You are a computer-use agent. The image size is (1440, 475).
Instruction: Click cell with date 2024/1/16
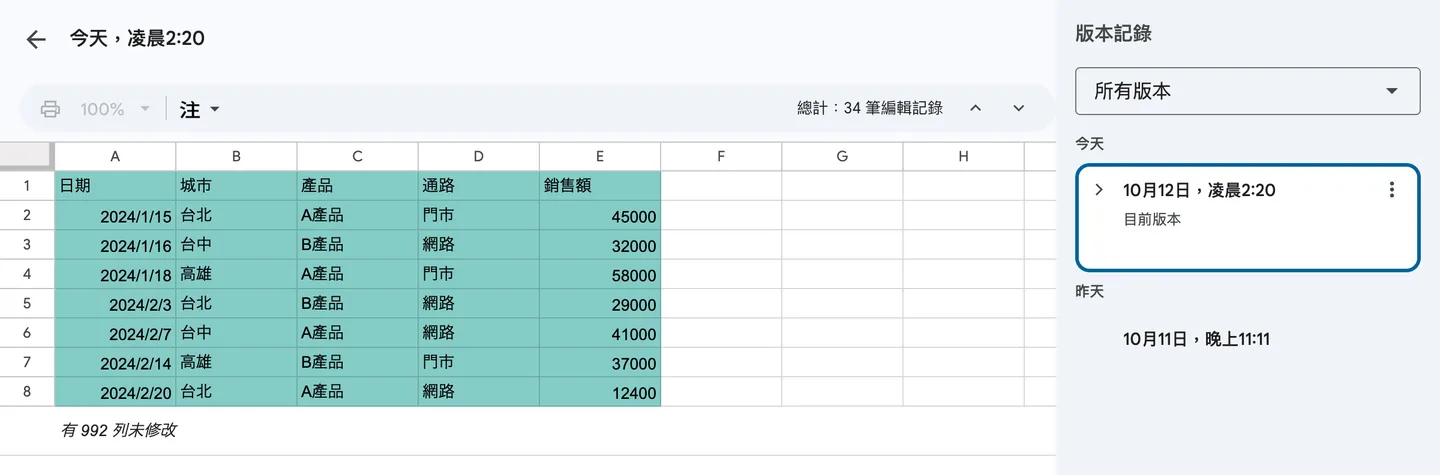(x=115, y=244)
